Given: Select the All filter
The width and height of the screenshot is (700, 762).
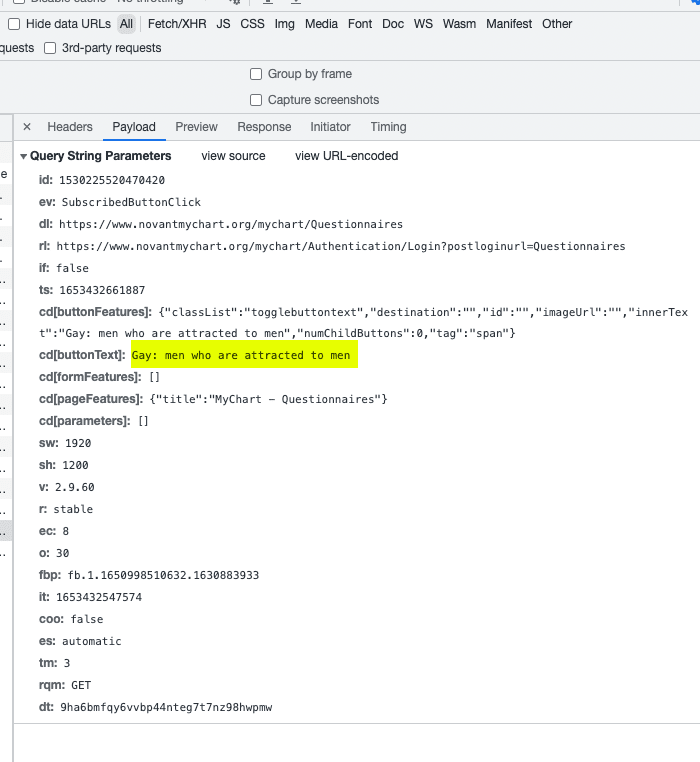Looking at the screenshot, I should point(126,24).
